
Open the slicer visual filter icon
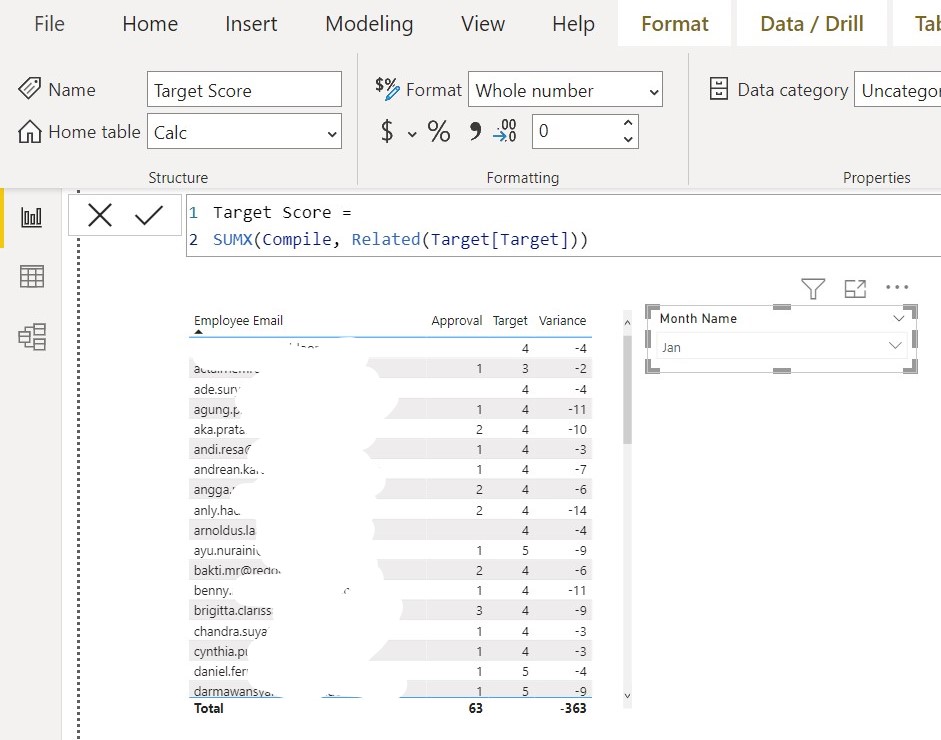click(x=813, y=288)
